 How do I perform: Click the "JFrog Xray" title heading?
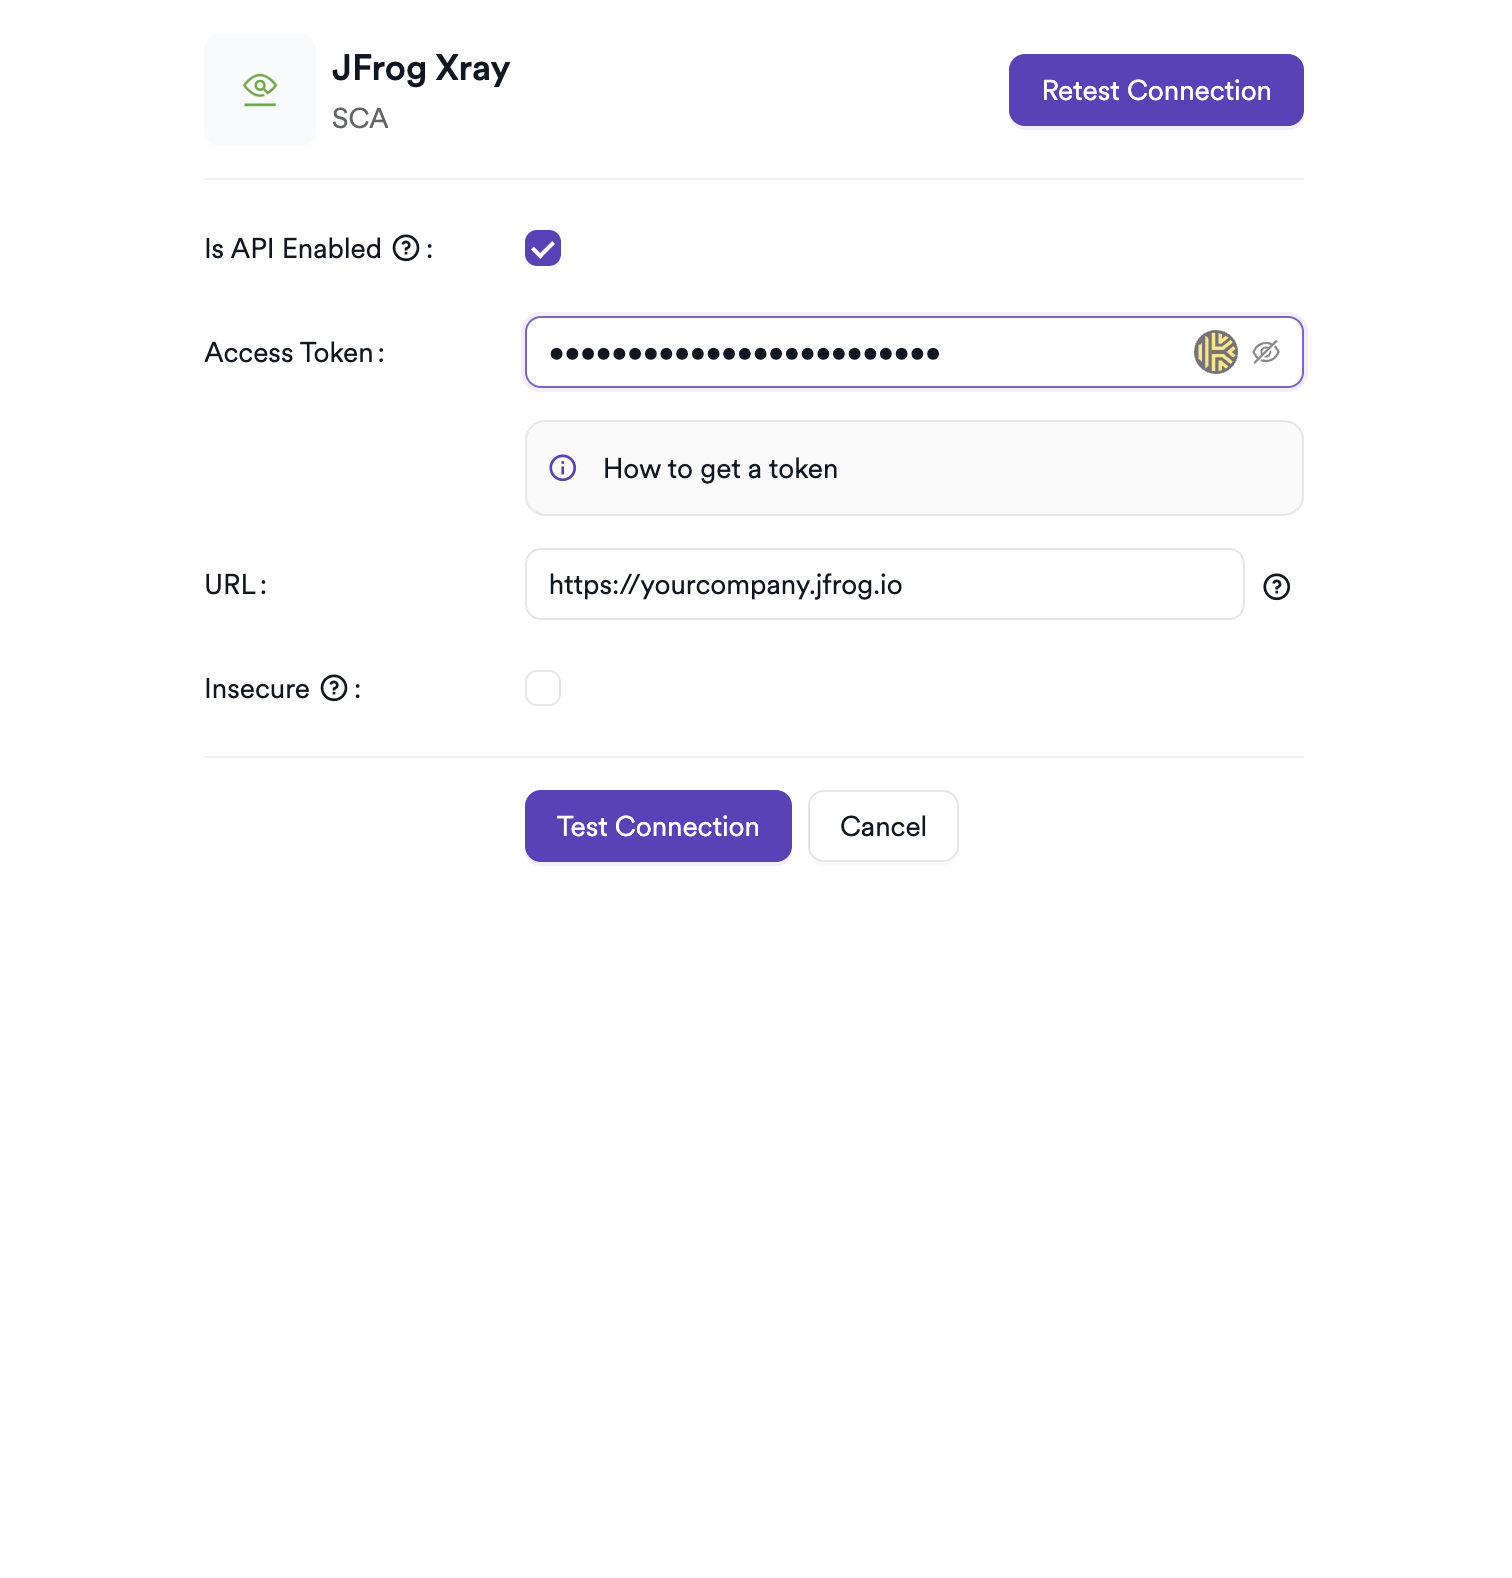tap(421, 68)
